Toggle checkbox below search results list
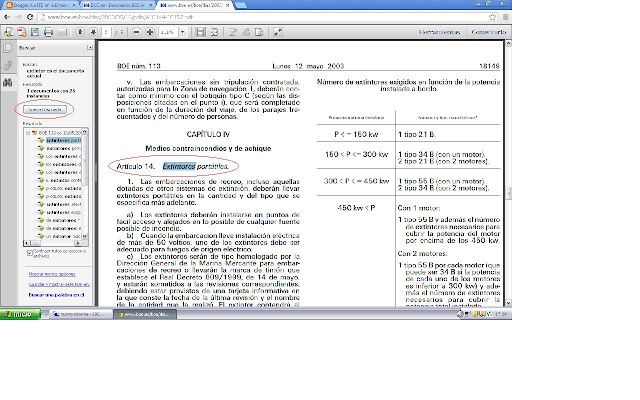Screen dimensions: 640x400 (x=30, y=253)
